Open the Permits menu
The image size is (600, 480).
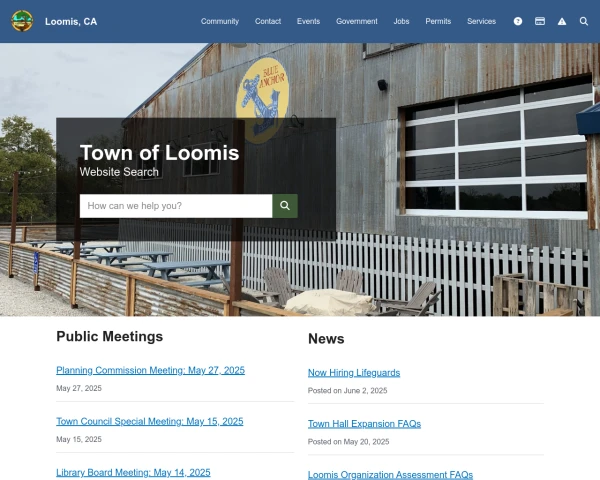pos(438,21)
